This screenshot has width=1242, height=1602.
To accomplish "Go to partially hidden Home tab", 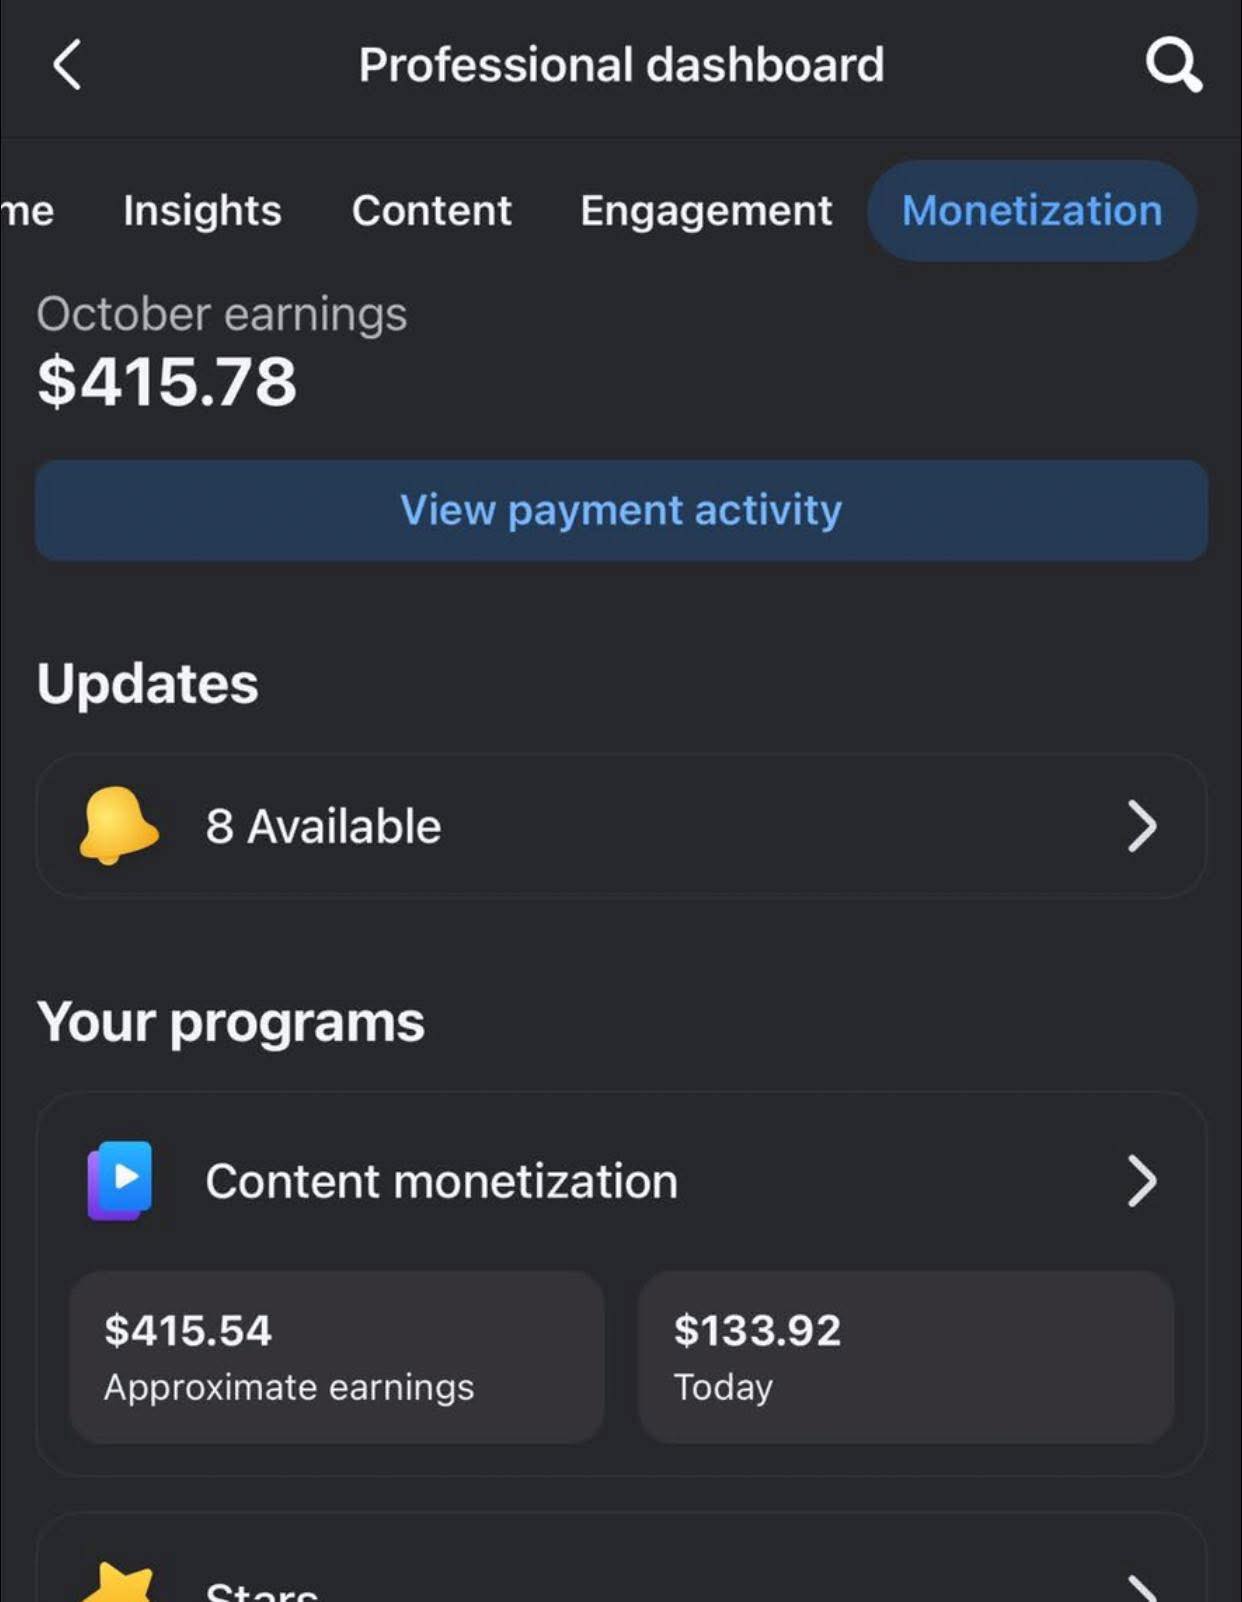I will coord(28,211).
